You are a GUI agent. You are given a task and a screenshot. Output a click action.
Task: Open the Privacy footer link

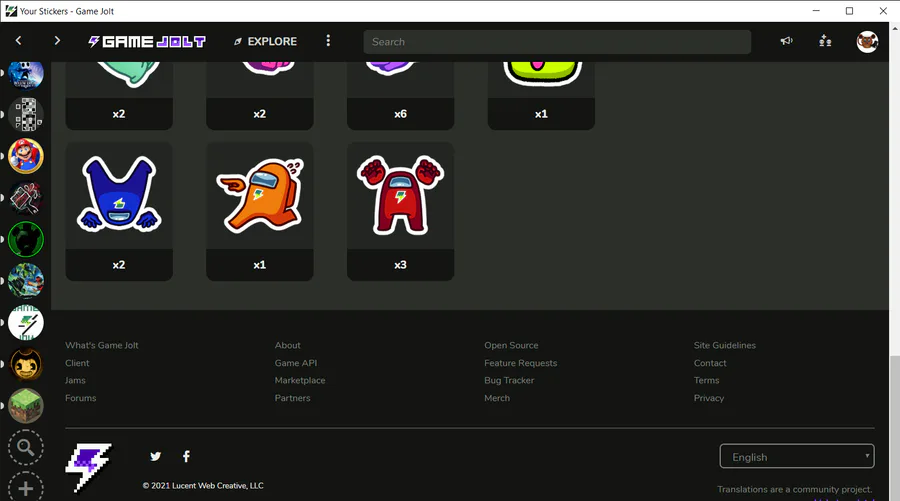click(708, 398)
